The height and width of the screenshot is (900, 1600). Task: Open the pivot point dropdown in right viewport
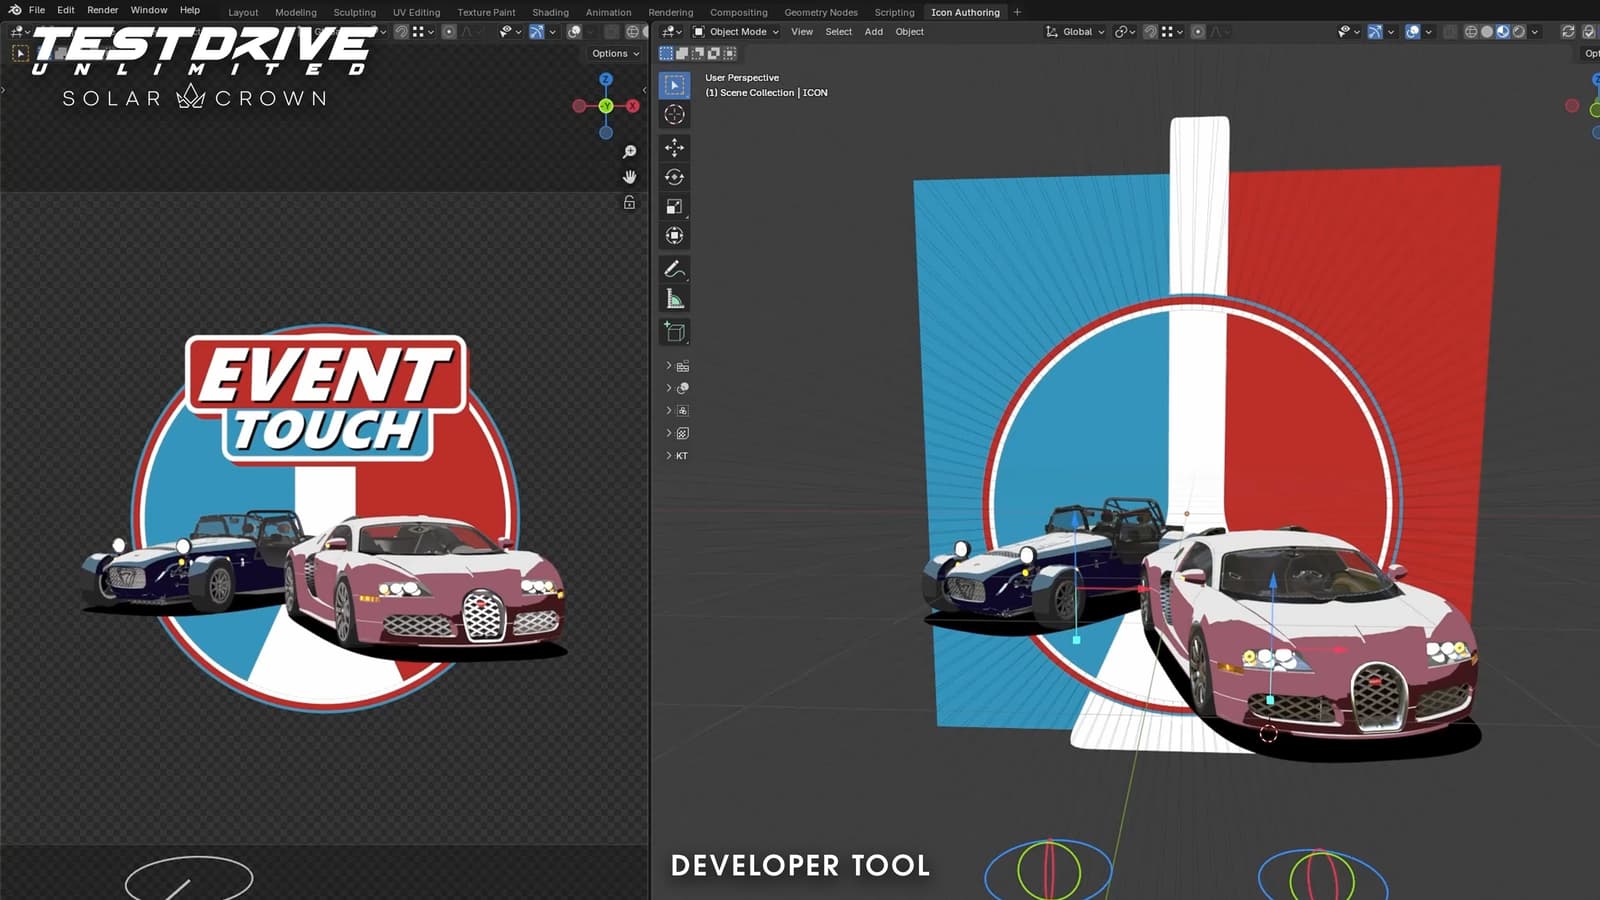coord(1125,32)
